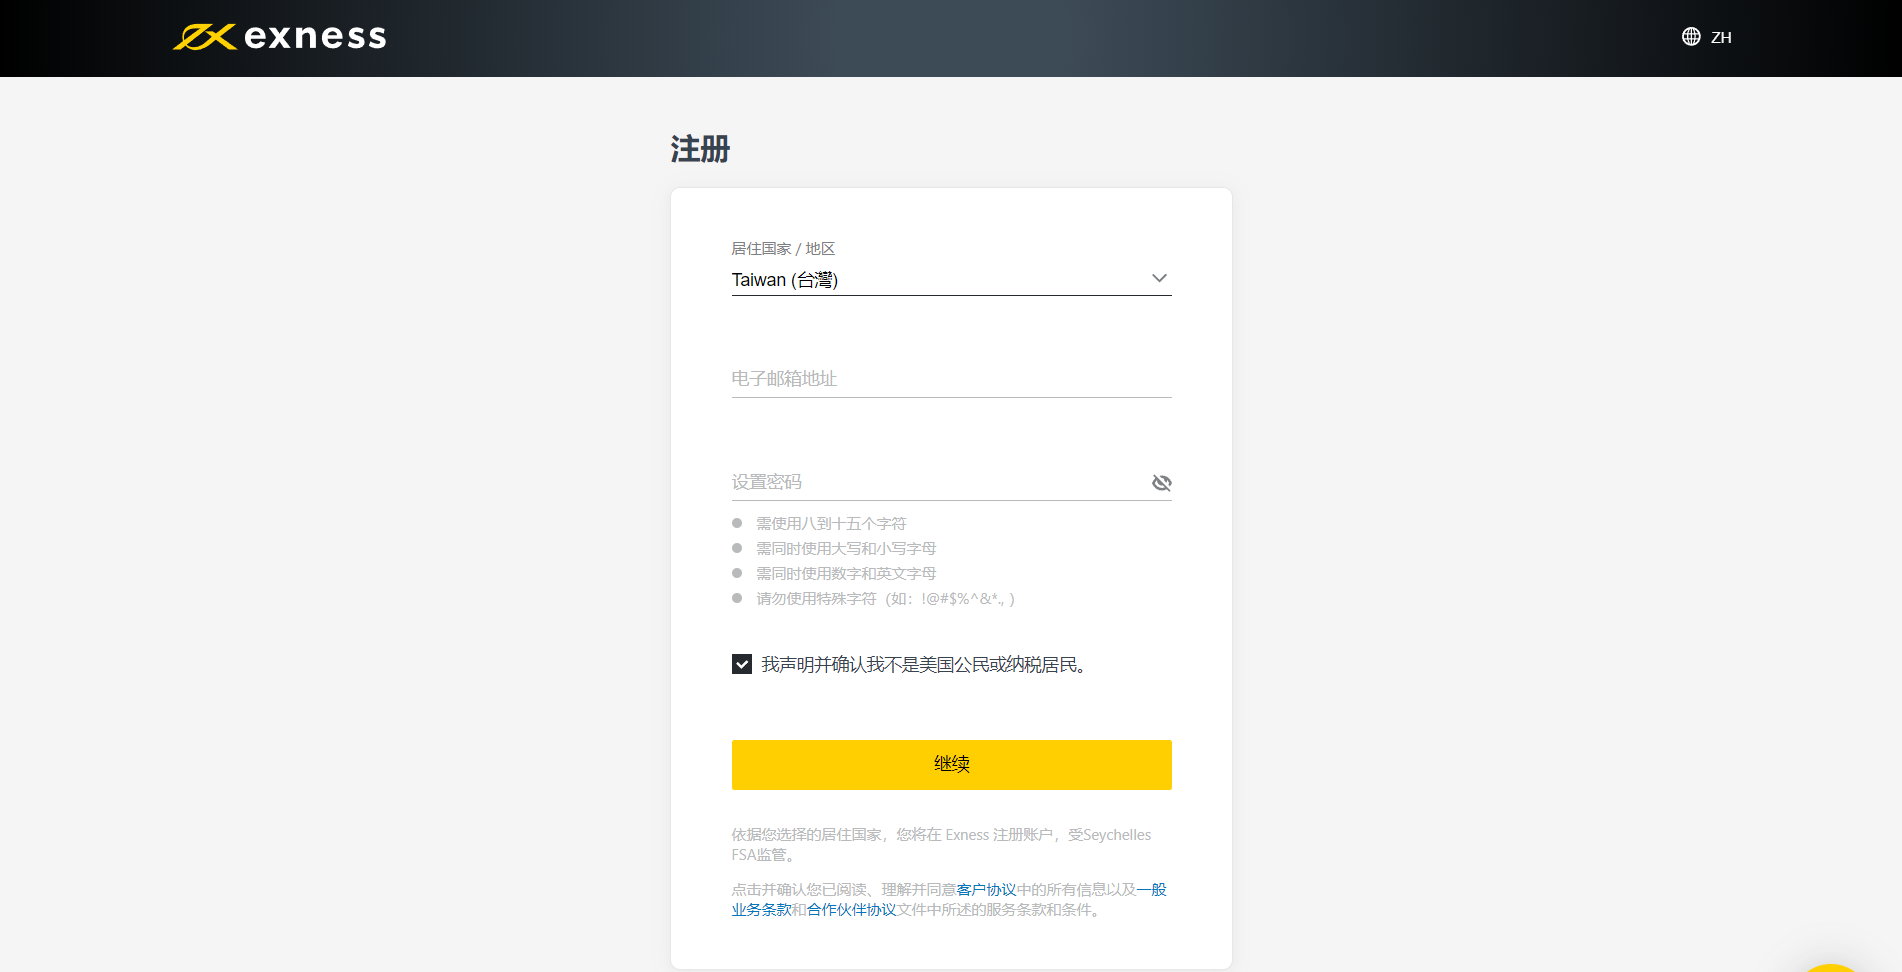The width and height of the screenshot is (1902, 972).
Task: Click the 需同时使用大写和小写字母 requirement text
Action: pyautogui.click(x=846, y=549)
